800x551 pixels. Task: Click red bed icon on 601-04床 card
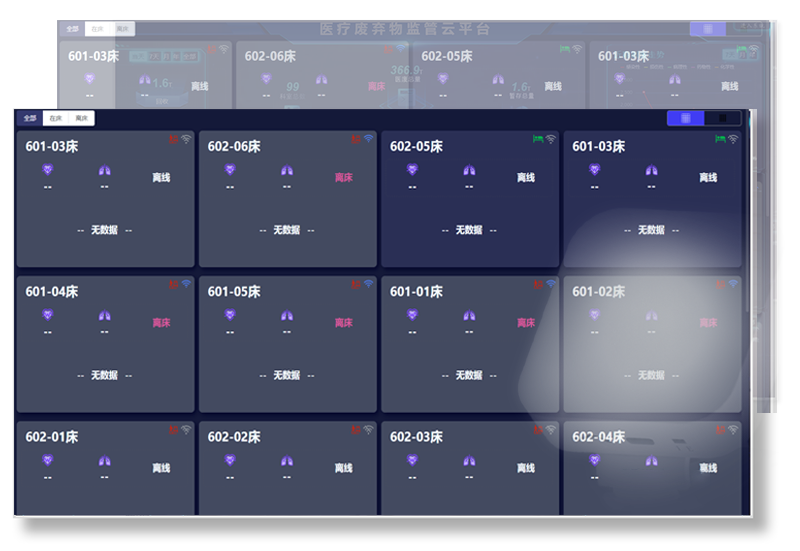click(x=173, y=284)
